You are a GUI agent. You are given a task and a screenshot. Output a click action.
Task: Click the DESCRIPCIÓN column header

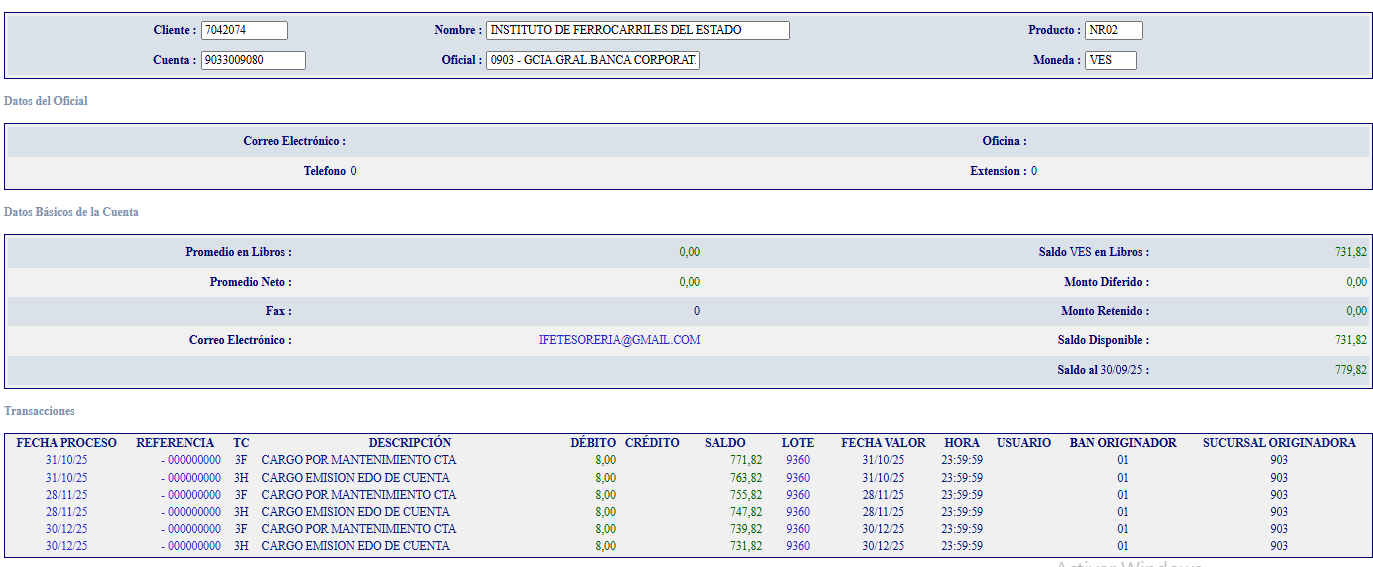pos(409,443)
